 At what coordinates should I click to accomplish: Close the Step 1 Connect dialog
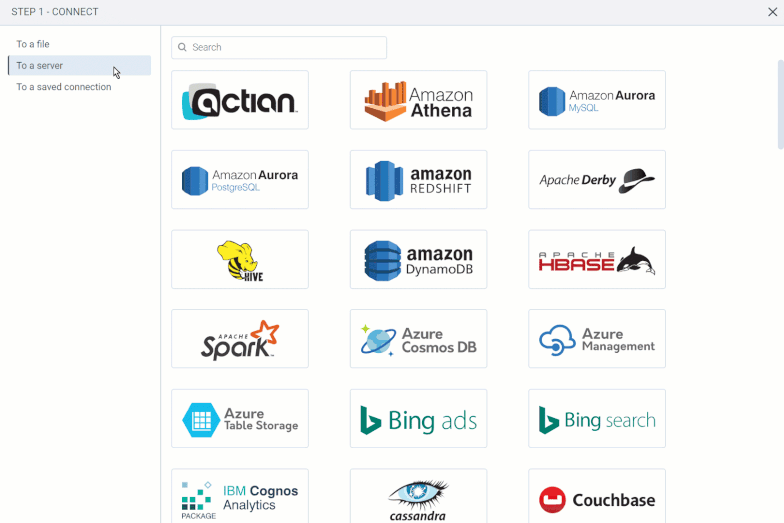pyautogui.click(x=772, y=12)
